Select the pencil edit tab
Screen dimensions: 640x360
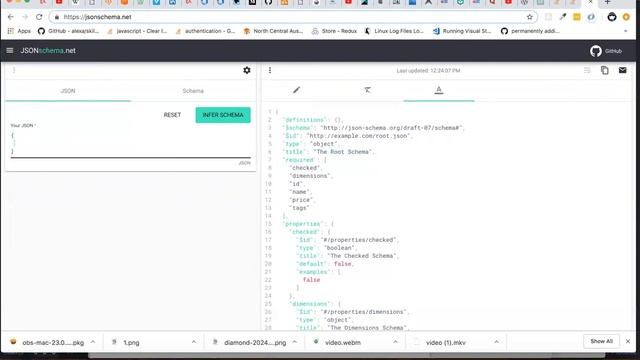[297, 90]
